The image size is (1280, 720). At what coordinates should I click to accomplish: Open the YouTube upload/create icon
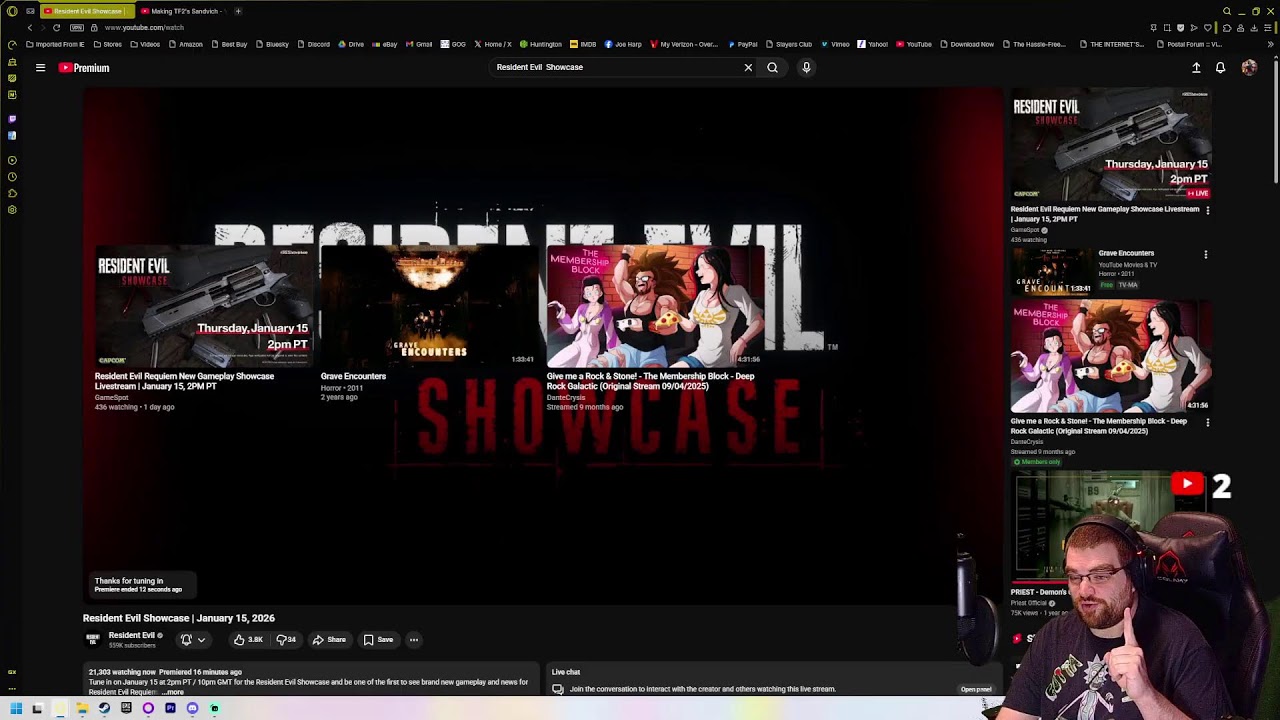pos(1196,68)
